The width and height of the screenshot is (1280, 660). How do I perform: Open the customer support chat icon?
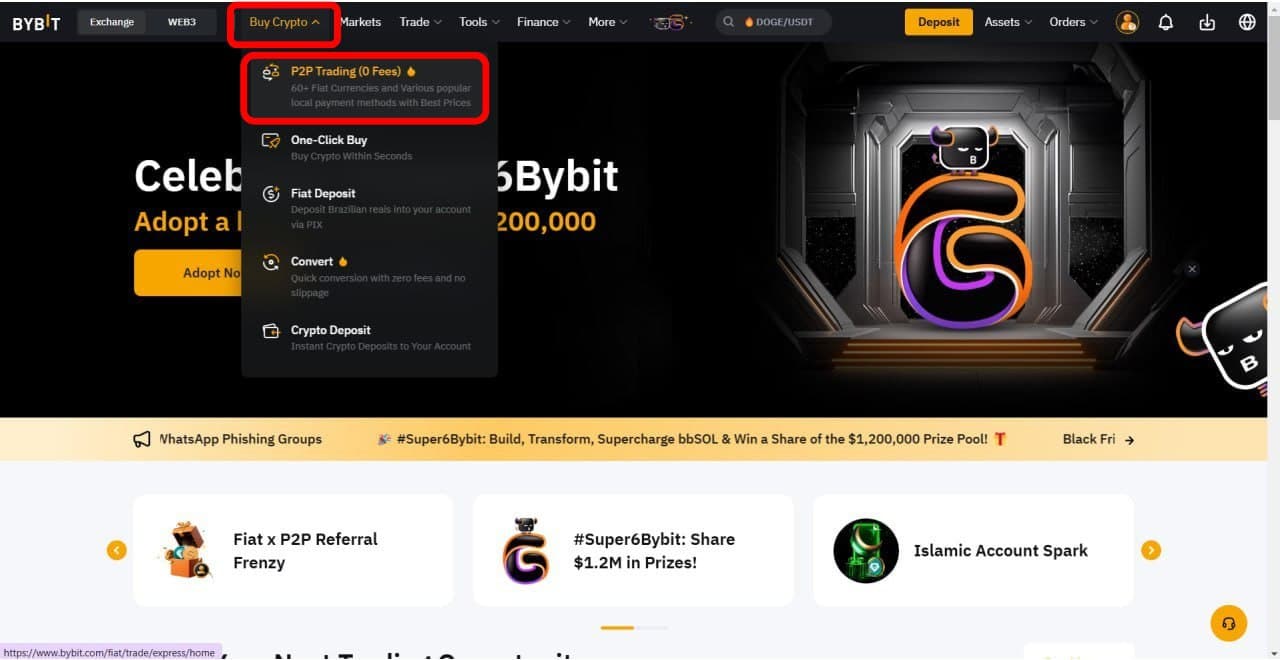pyautogui.click(x=1229, y=623)
